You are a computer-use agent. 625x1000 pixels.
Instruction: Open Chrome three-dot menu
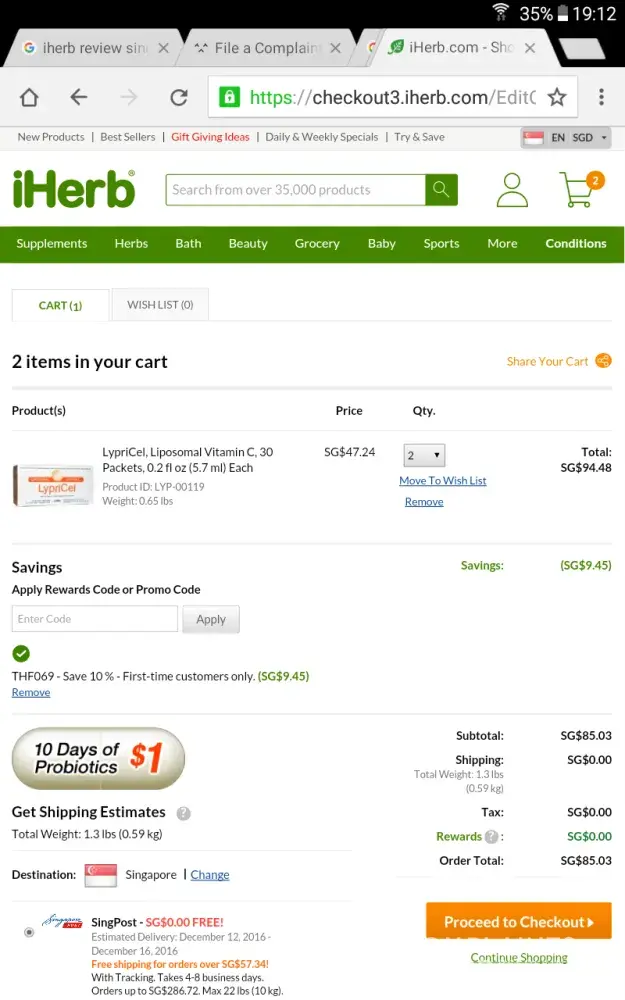pyautogui.click(x=601, y=97)
